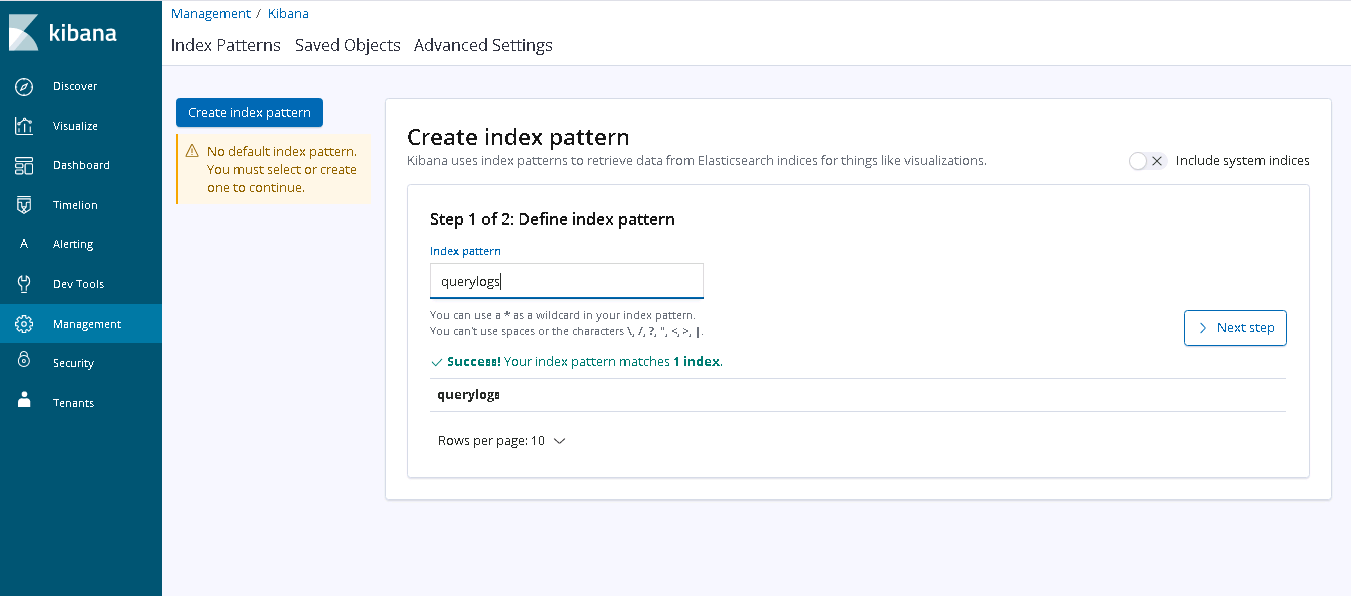Select Timelion label in the sidebar
The width and height of the screenshot is (1351, 596).
tap(75, 205)
